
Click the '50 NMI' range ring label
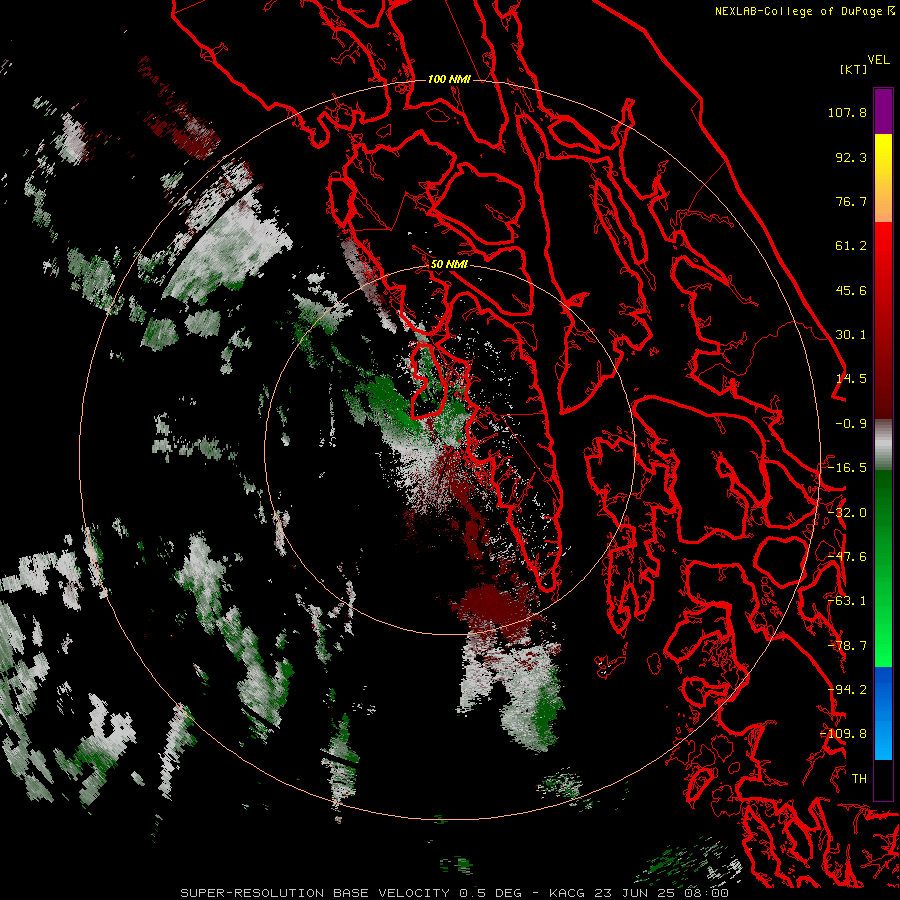(449, 264)
